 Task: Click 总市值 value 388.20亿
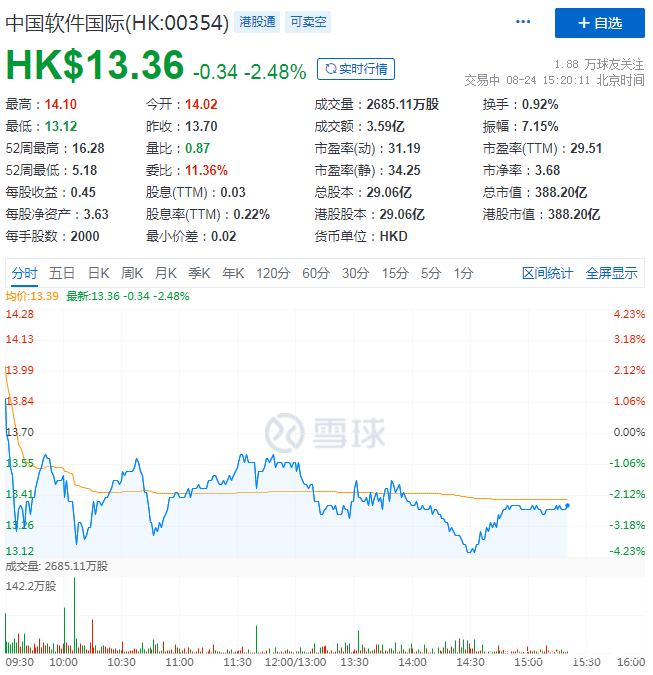coord(560,192)
